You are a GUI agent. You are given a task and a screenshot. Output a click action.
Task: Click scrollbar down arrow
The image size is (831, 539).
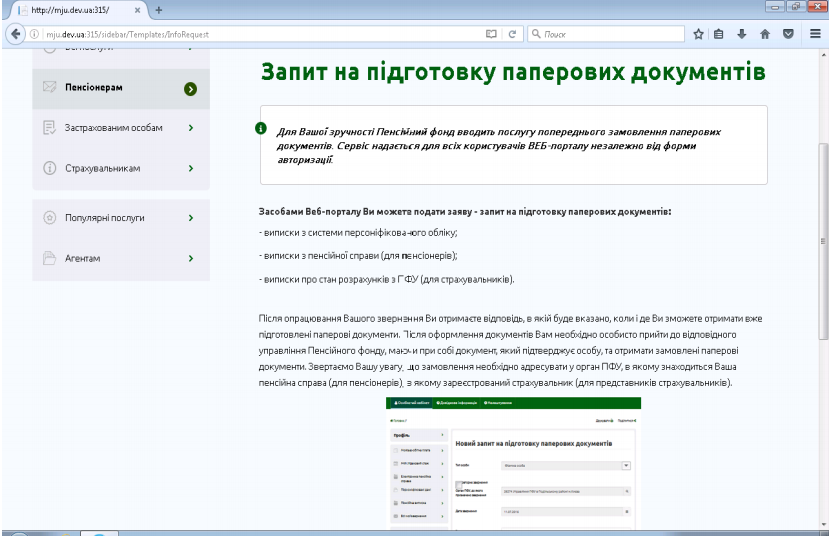(823, 525)
